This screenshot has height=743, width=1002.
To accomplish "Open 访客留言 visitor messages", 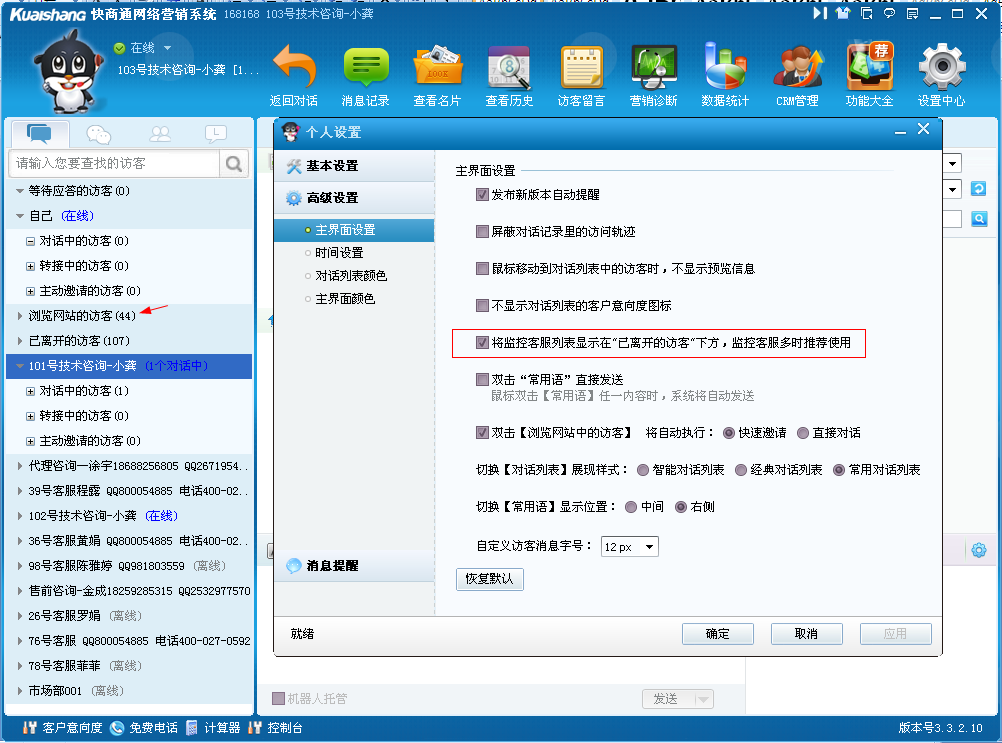I will [581, 68].
